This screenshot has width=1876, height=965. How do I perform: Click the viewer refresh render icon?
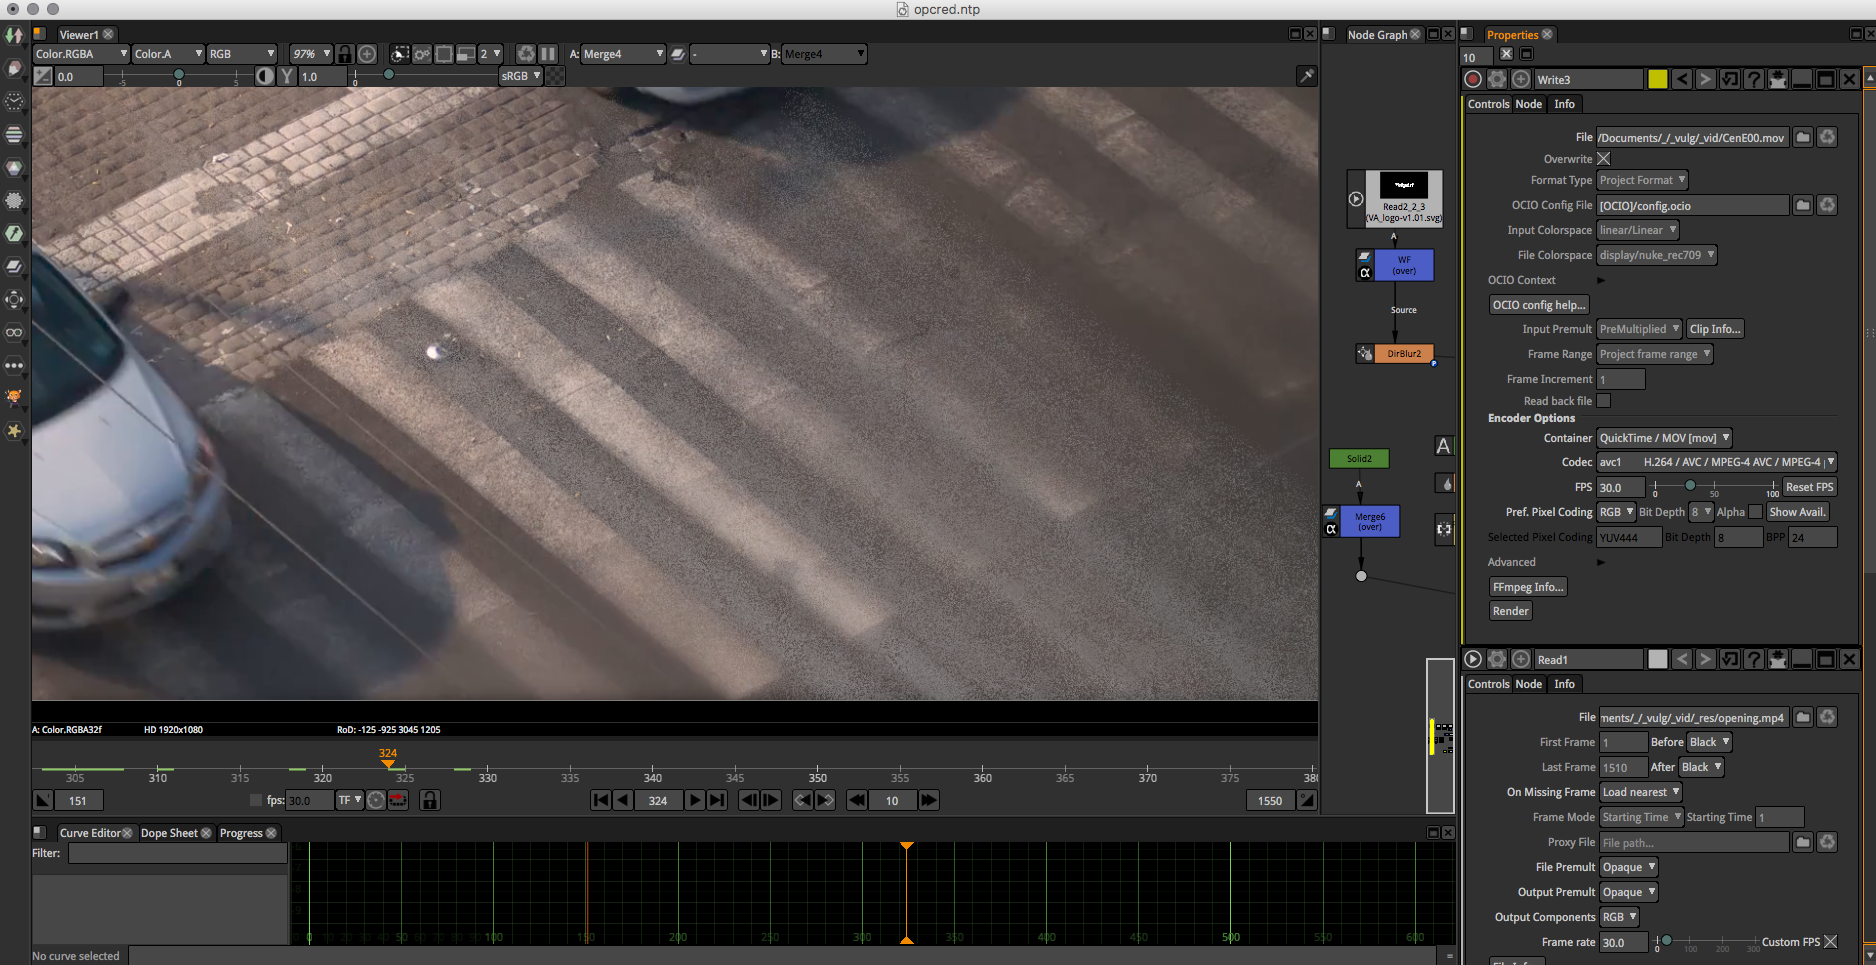point(526,54)
